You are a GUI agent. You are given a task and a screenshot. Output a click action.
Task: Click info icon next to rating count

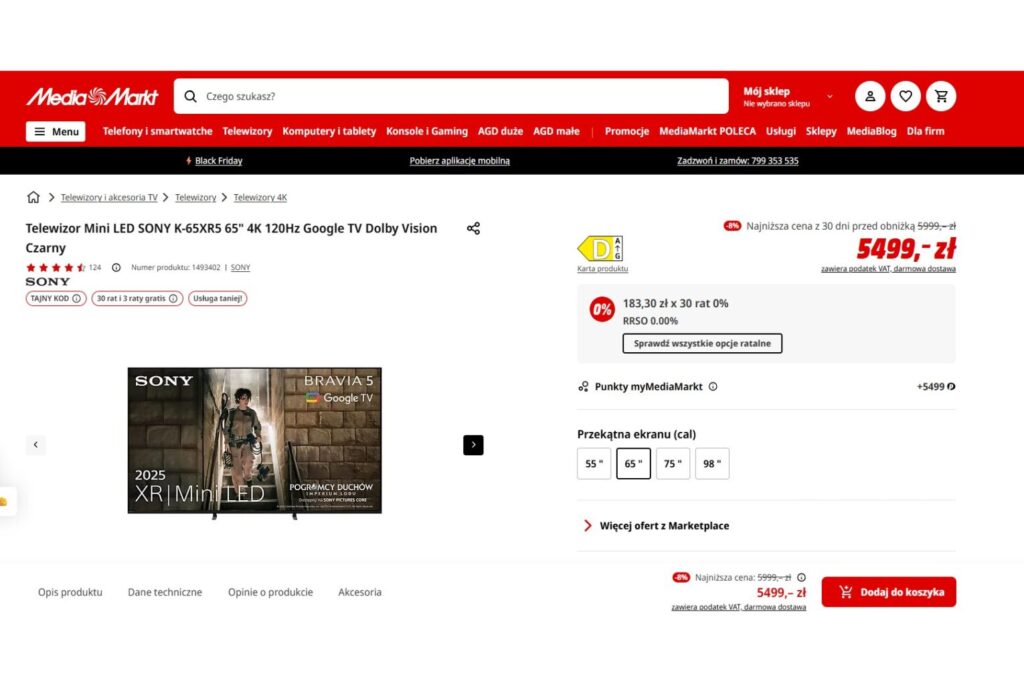[x=116, y=267]
